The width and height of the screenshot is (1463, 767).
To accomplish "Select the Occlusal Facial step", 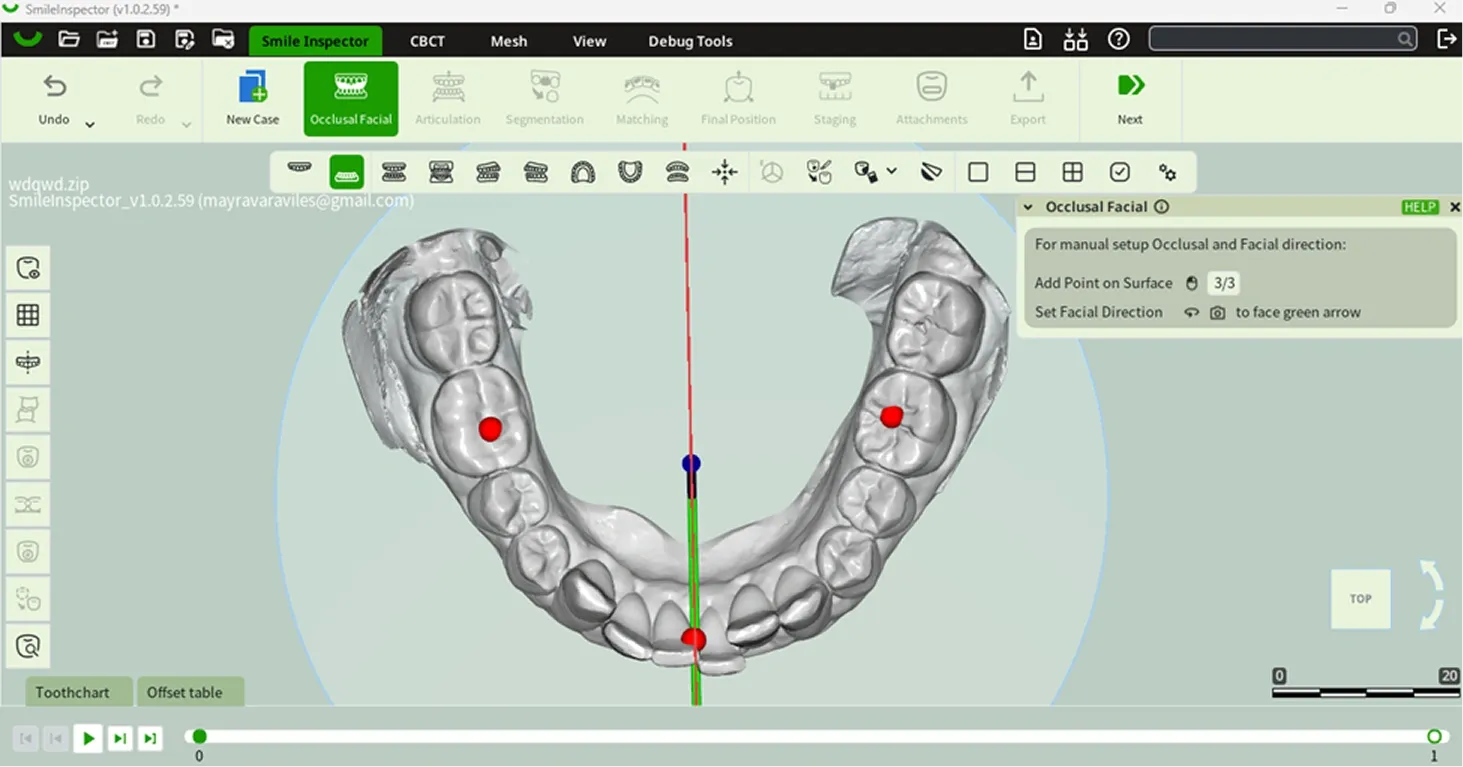I will click(351, 98).
